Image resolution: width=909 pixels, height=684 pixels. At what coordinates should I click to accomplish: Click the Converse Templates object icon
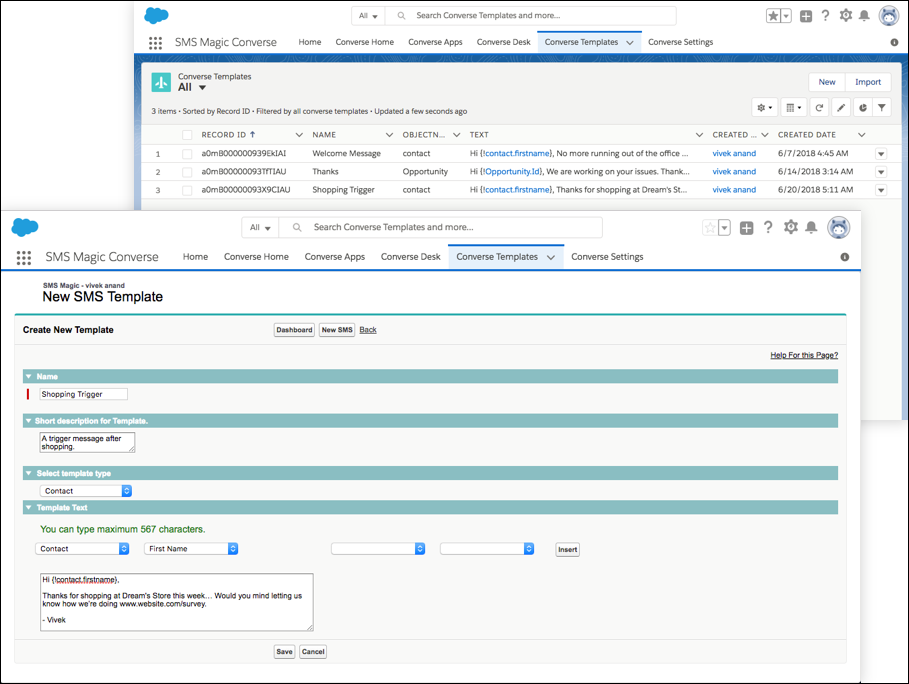(x=161, y=82)
